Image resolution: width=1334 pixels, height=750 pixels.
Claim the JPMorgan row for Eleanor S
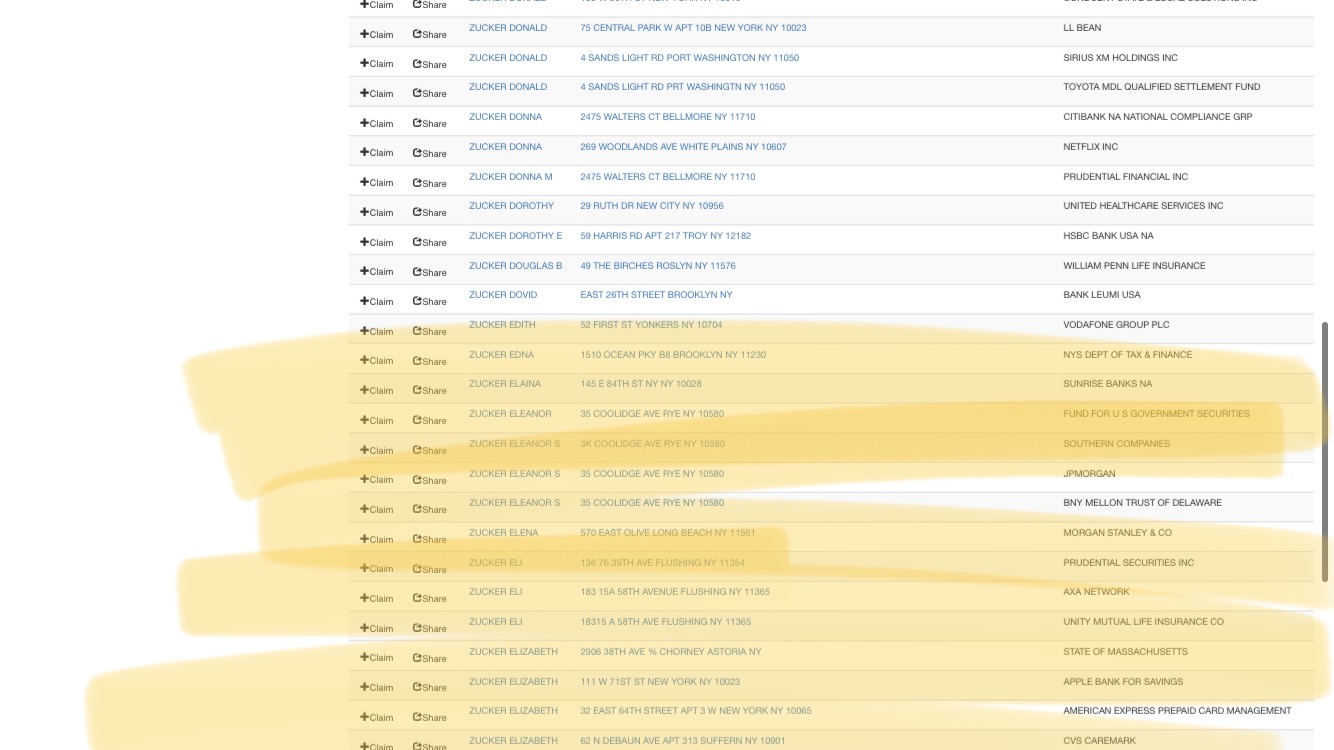377,480
